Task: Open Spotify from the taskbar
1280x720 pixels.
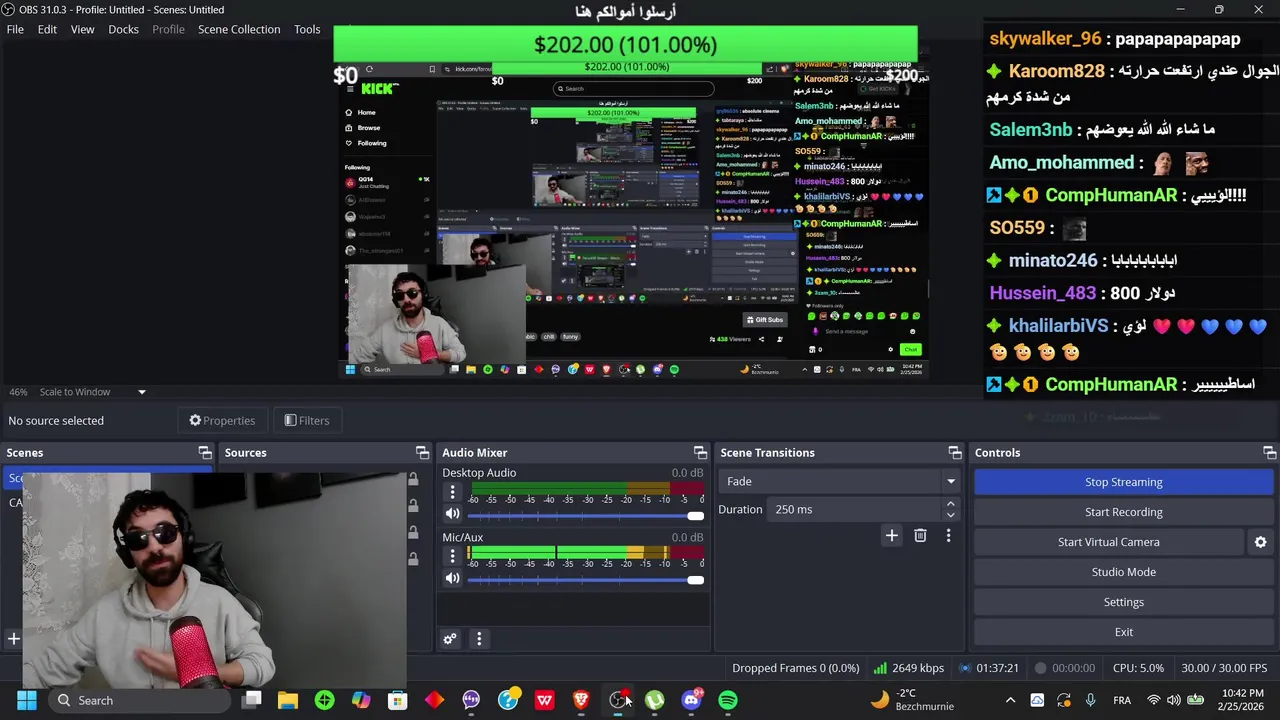Action: [x=728, y=700]
